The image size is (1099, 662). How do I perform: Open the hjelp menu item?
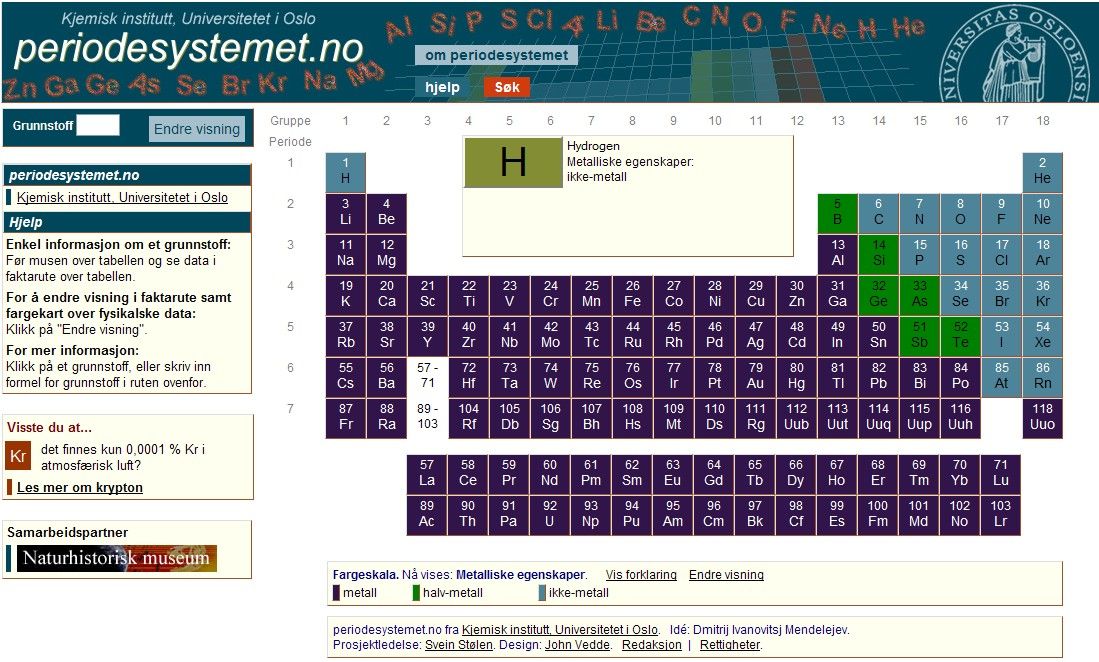point(442,87)
